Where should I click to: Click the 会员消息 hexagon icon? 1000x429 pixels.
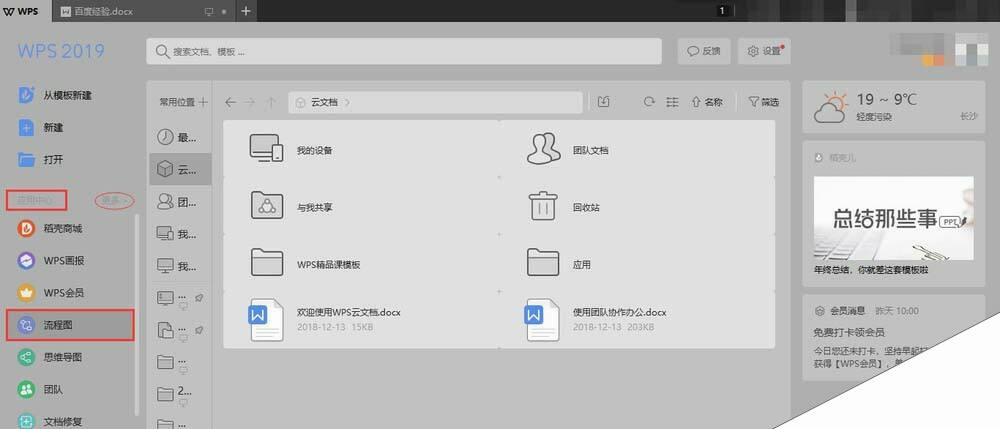(x=820, y=311)
